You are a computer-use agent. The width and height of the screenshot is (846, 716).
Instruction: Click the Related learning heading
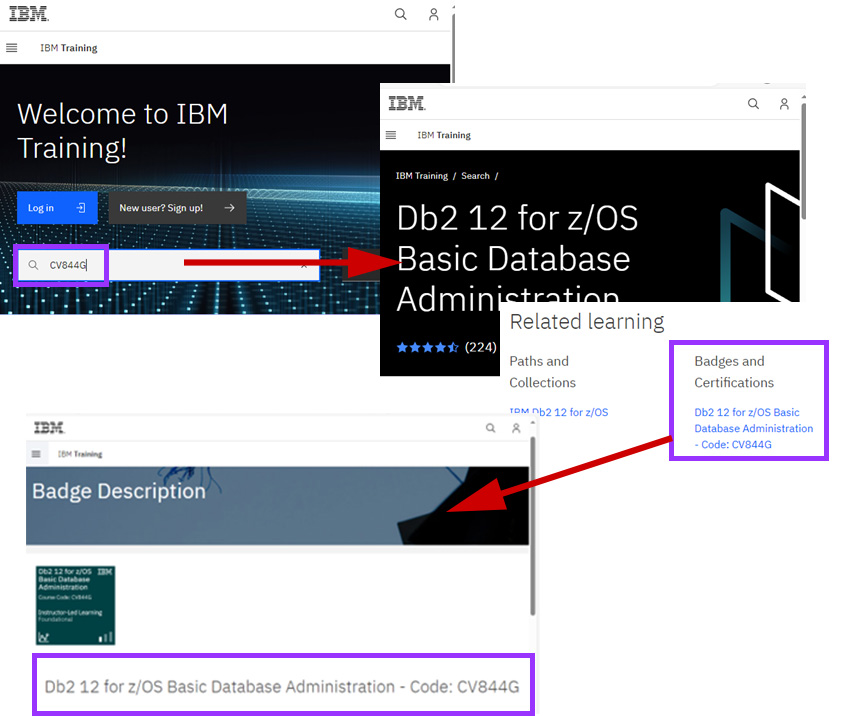[587, 322]
